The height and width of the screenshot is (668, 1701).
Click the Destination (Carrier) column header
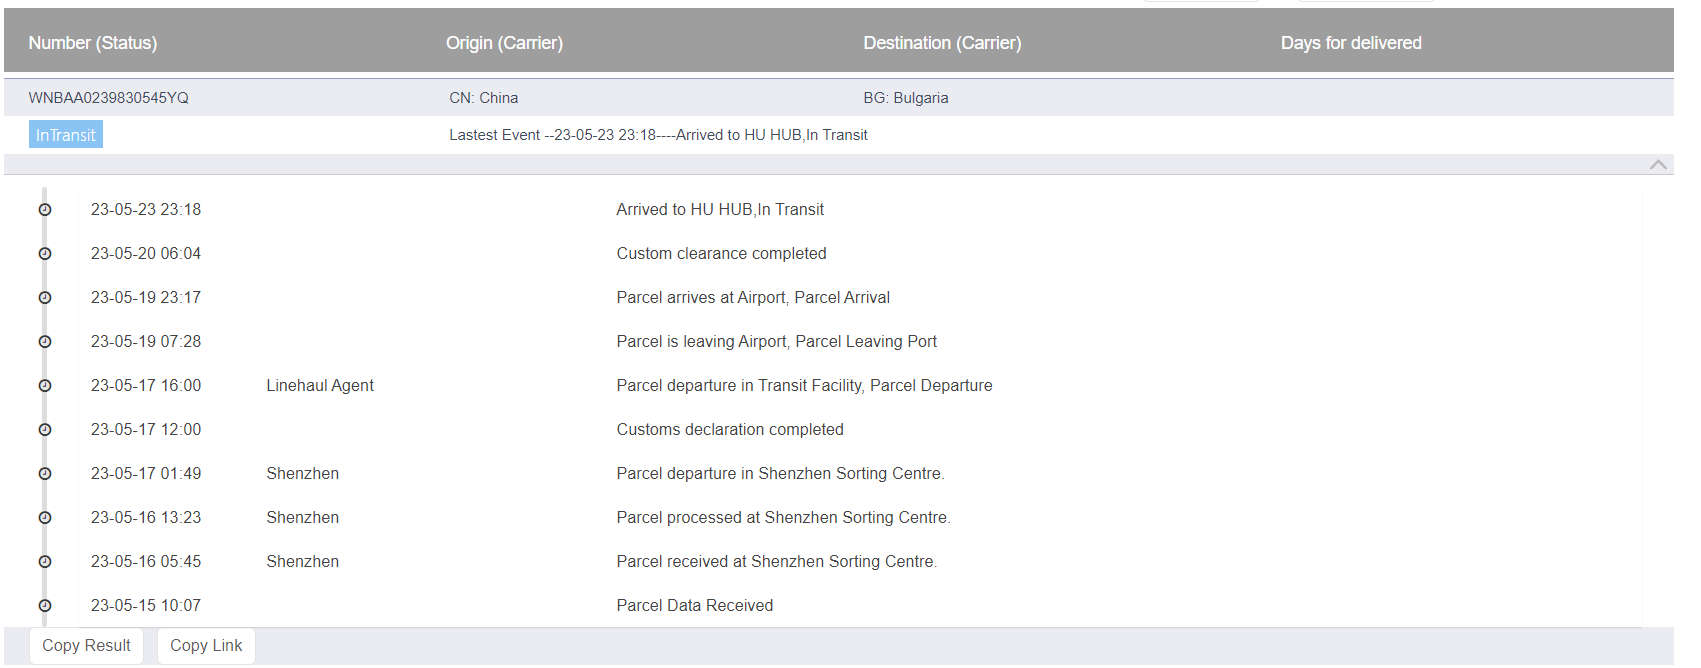942,43
